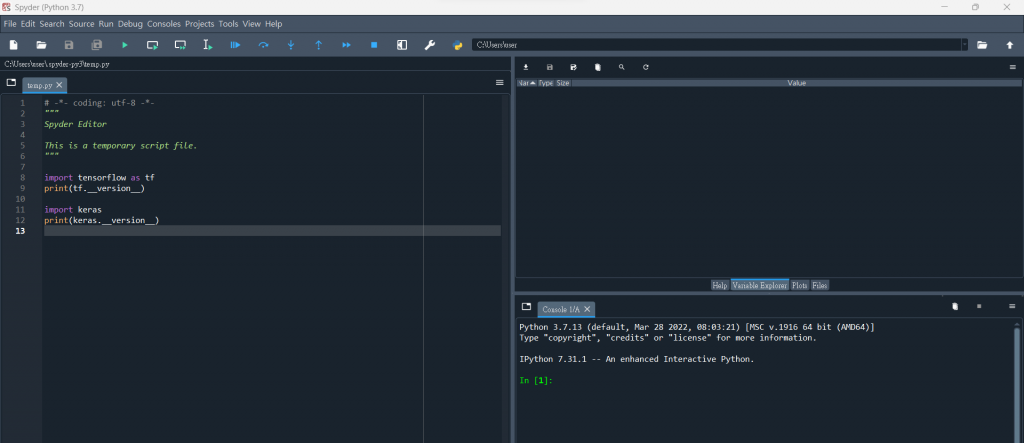Switch to the Plots tab

(x=799, y=286)
